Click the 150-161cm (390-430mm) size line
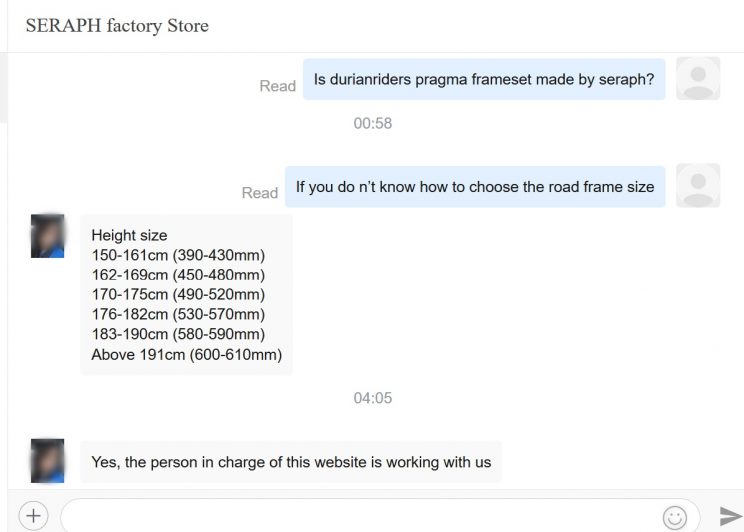 tap(178, 255)
